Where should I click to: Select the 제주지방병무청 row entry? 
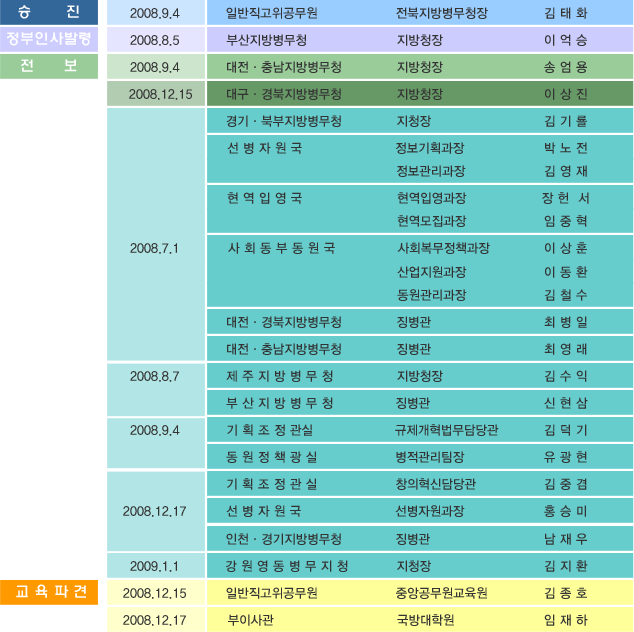(x=280, y=377)
